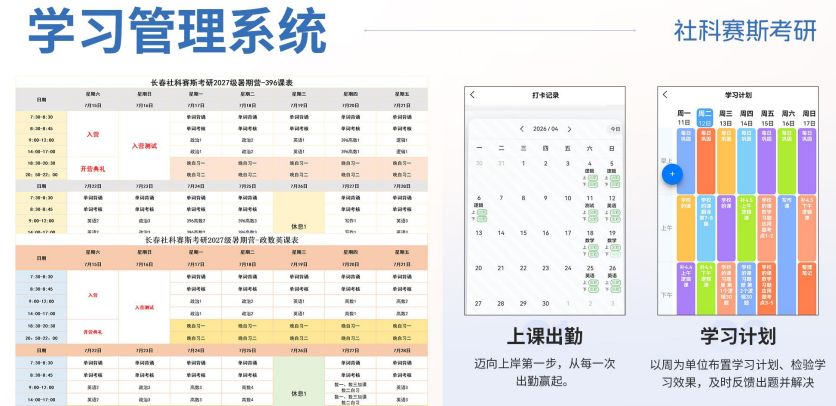Viewport: 836px width, 406px height.
Task: Choose calendar date 30
Action: 545,304
